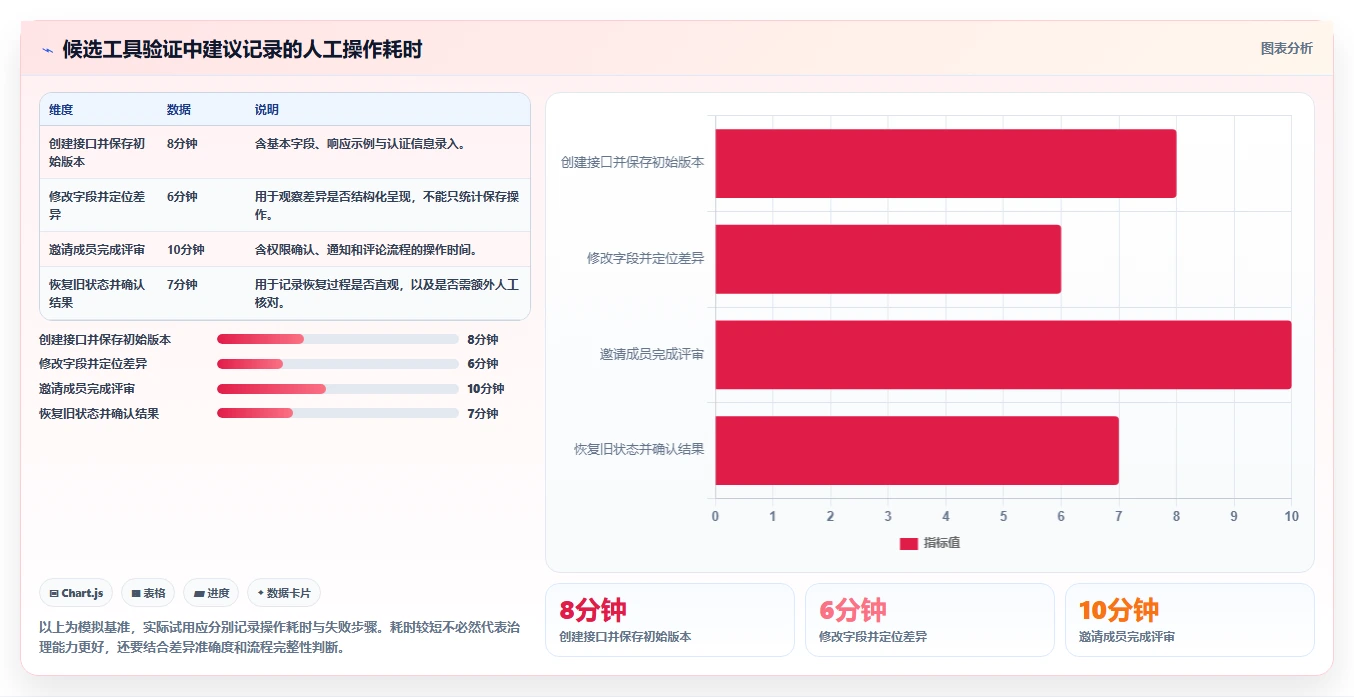The width and height of the screenshot is (1354, 697).
Task: Click the 8分钟 data card
Action: 670,620
